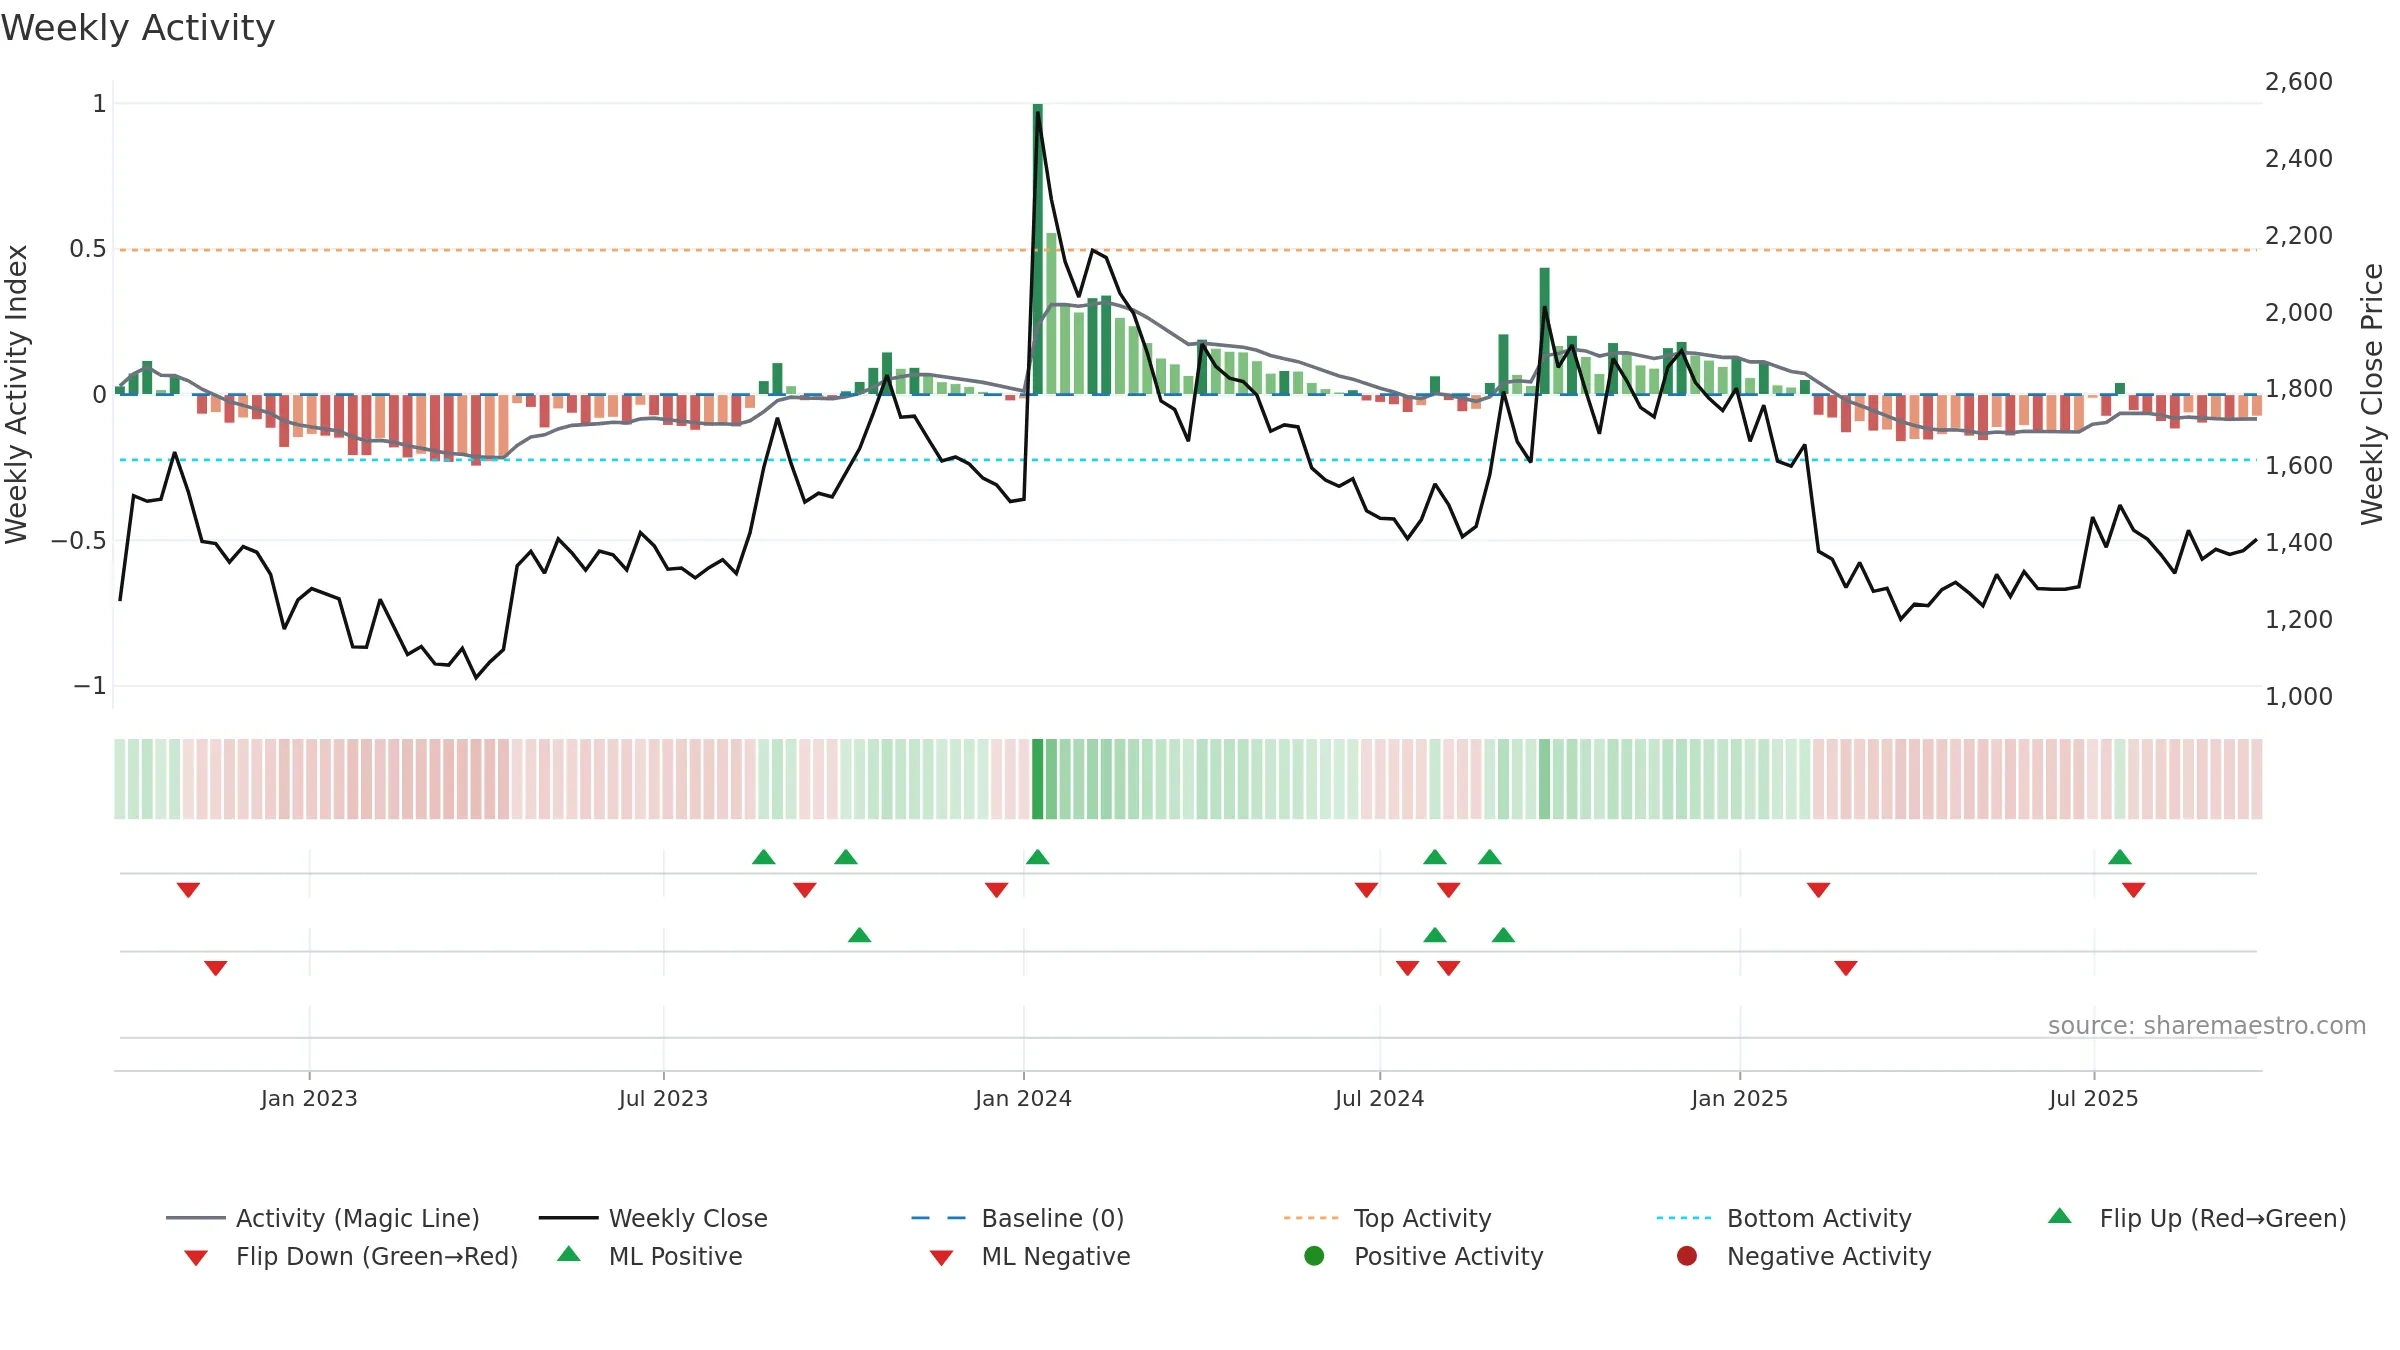
Task: Click the '−1' activity index tick label
Action: click(90, 686)
